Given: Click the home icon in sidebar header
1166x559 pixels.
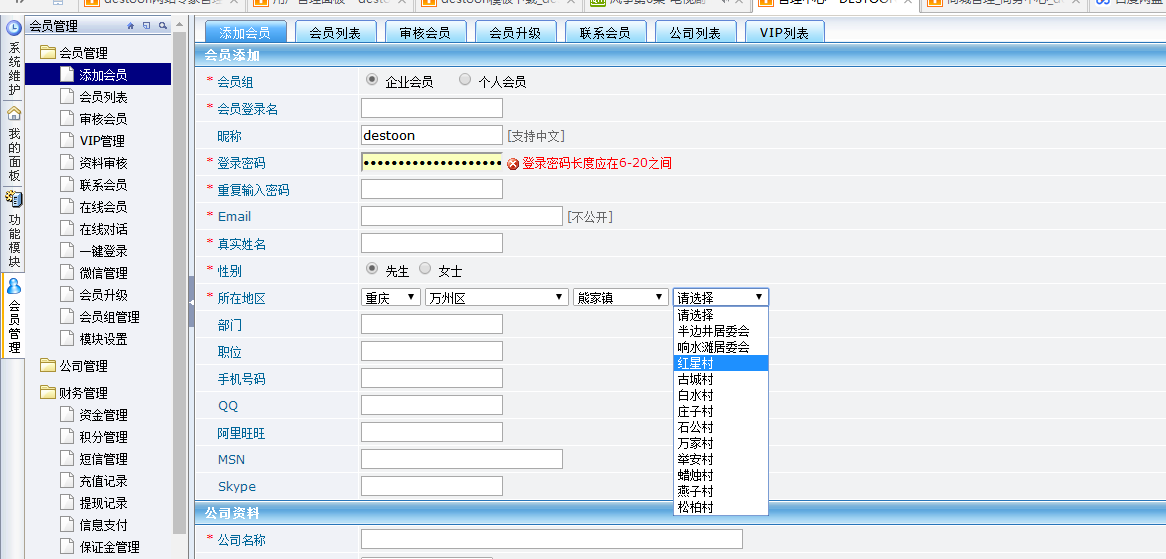Looking at the screenshot, I should point(131,26).
